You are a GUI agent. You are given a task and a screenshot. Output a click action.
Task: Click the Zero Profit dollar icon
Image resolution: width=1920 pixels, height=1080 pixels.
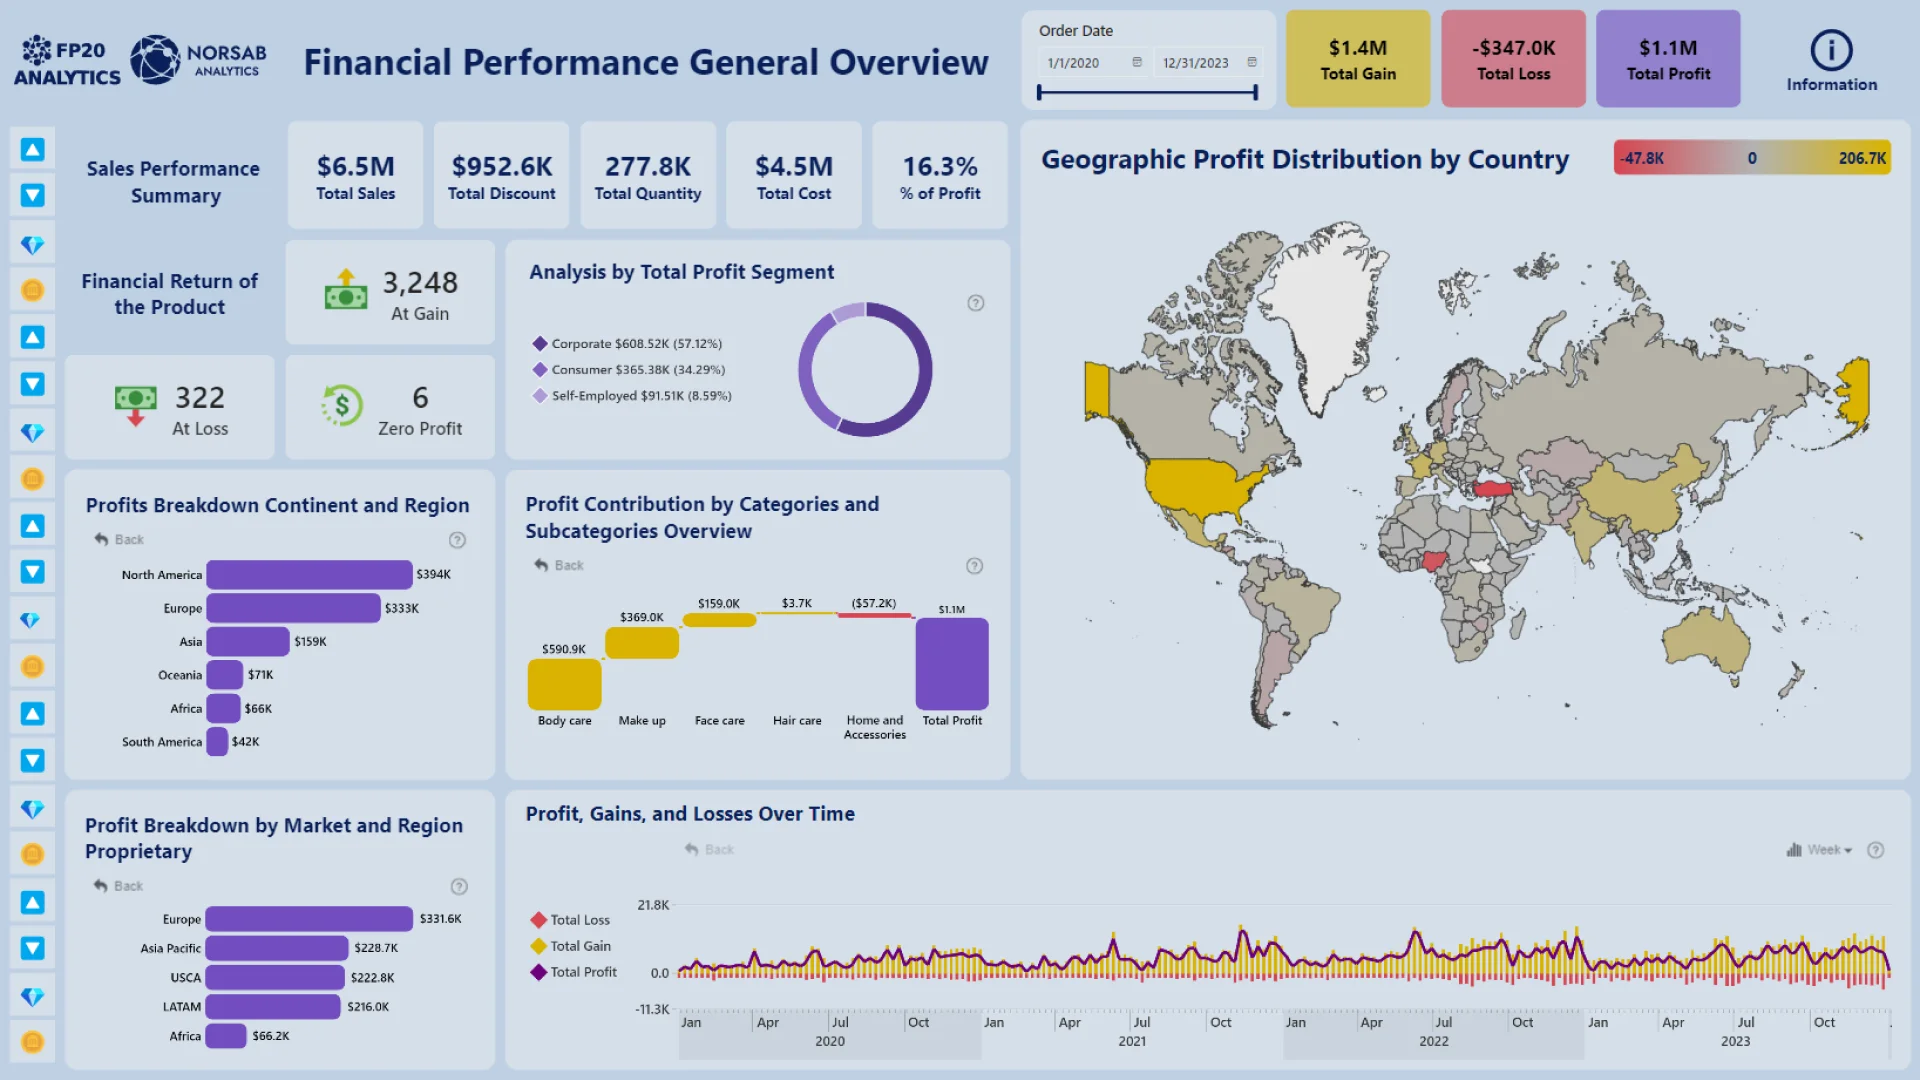[x=341, y=406]
